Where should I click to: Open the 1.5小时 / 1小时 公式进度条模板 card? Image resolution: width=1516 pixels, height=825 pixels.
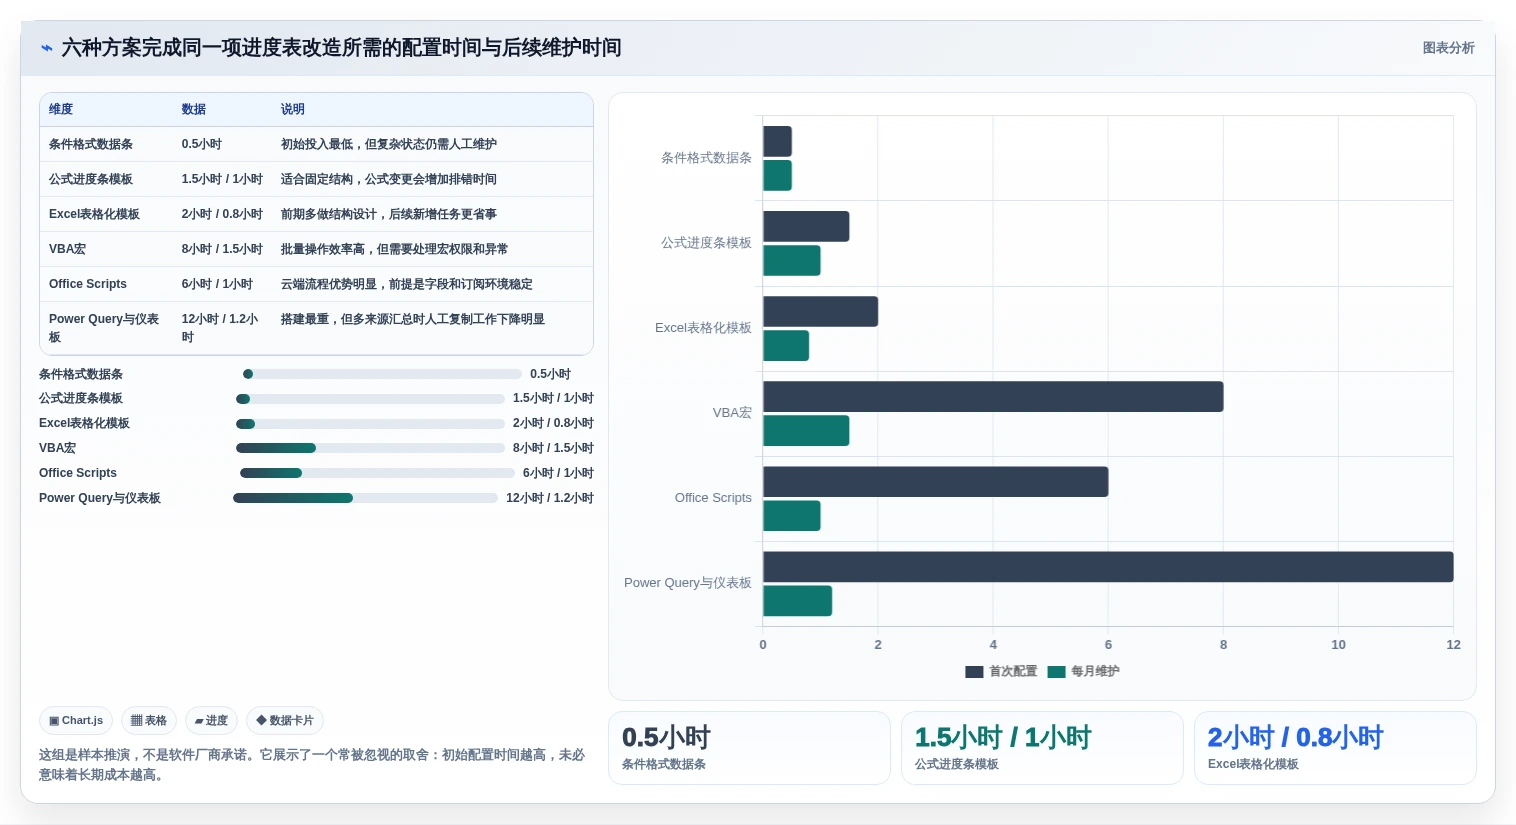tap(1042, 748)
